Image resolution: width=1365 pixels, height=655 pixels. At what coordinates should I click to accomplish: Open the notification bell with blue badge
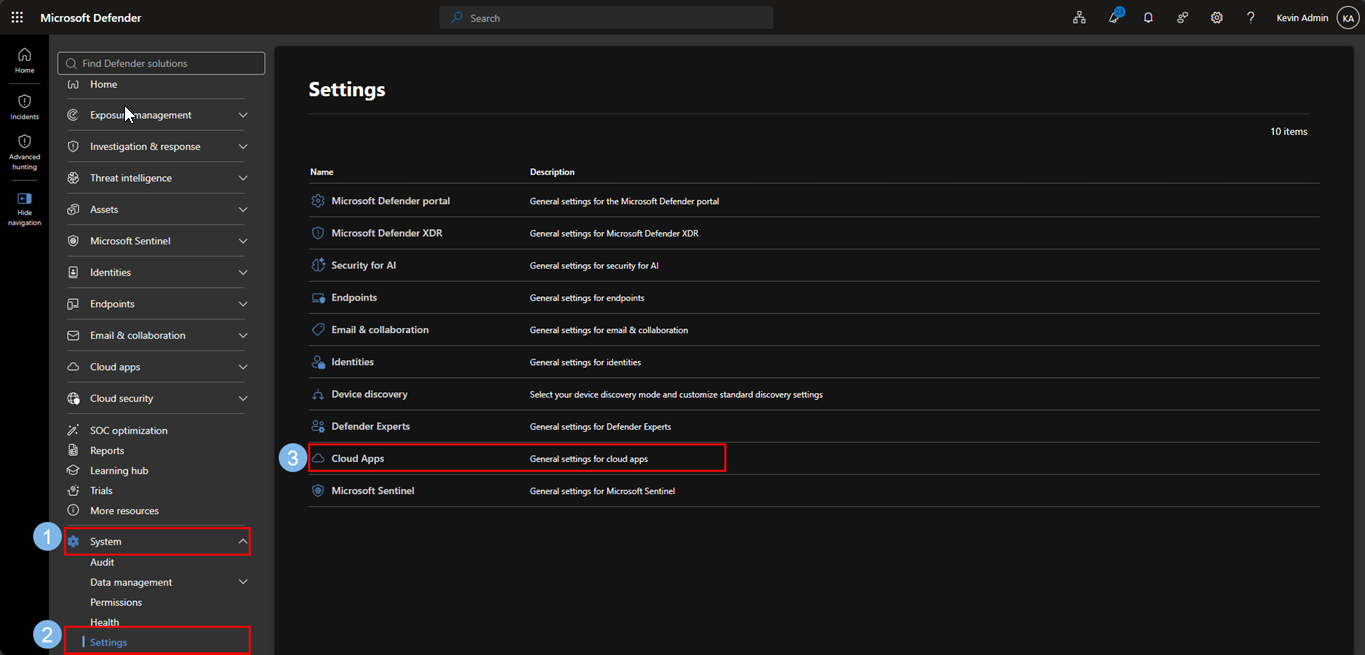tap(1115, 17)
